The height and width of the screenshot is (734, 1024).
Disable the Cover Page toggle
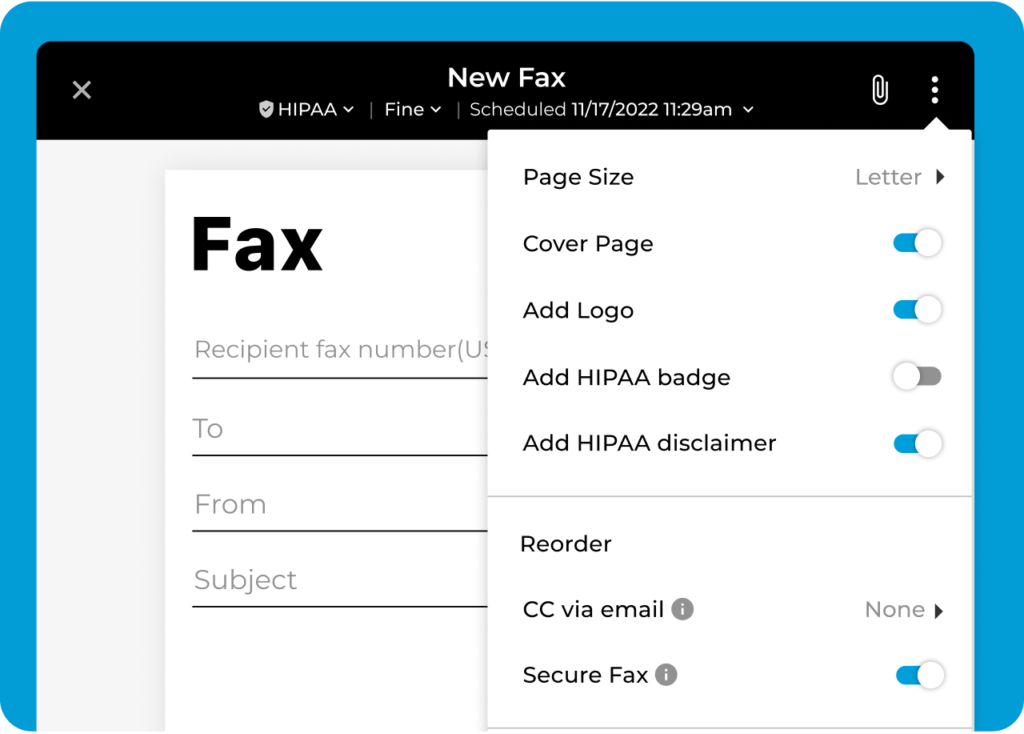917,243
